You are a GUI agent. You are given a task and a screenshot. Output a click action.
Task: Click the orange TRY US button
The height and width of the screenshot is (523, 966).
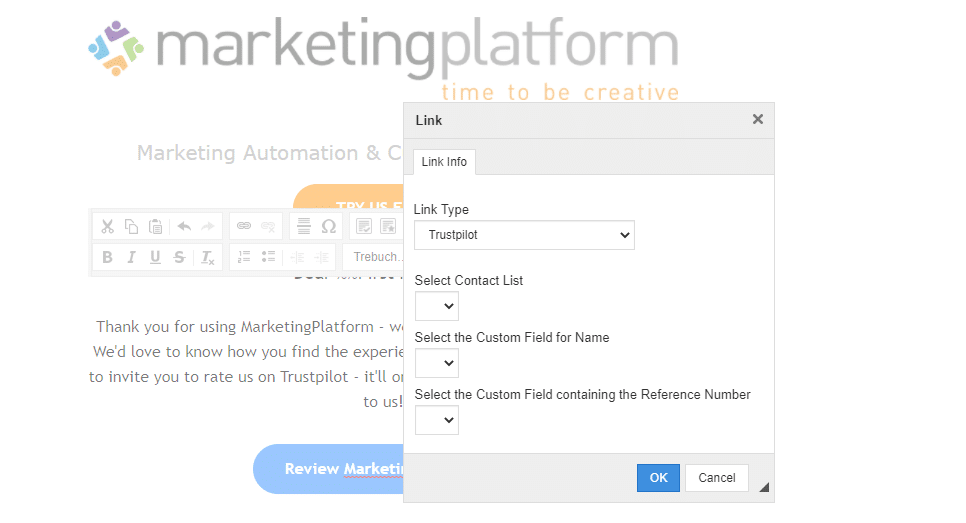[349, 197]
